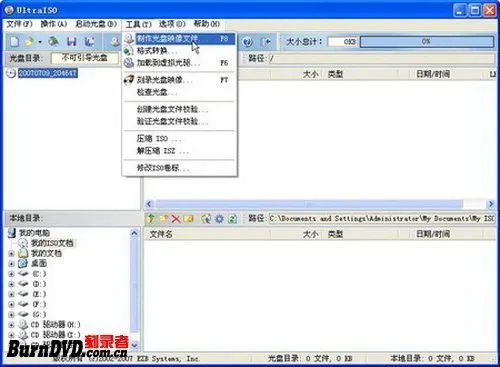
Task: Choose 制作光盘映像文件 F8 menu entry
Action: coord(180,39)
